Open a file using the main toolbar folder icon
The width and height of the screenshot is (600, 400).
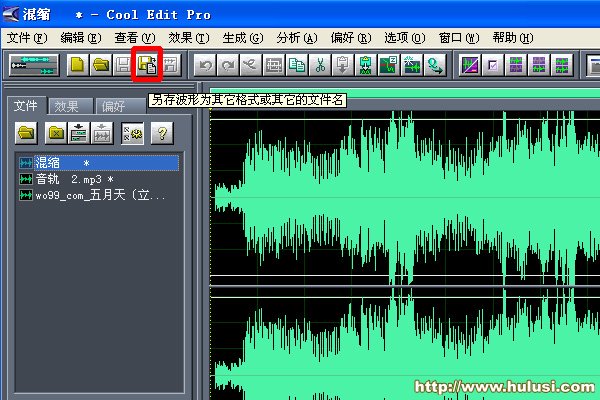click(101, 65)
